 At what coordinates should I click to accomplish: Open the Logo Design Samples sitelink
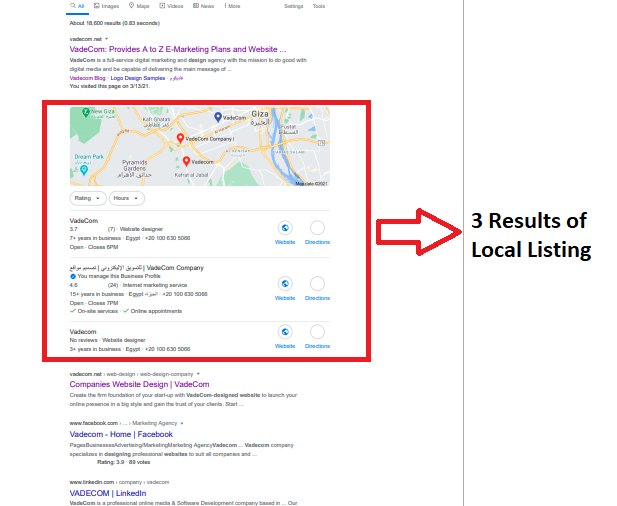(x=138, y=78)
